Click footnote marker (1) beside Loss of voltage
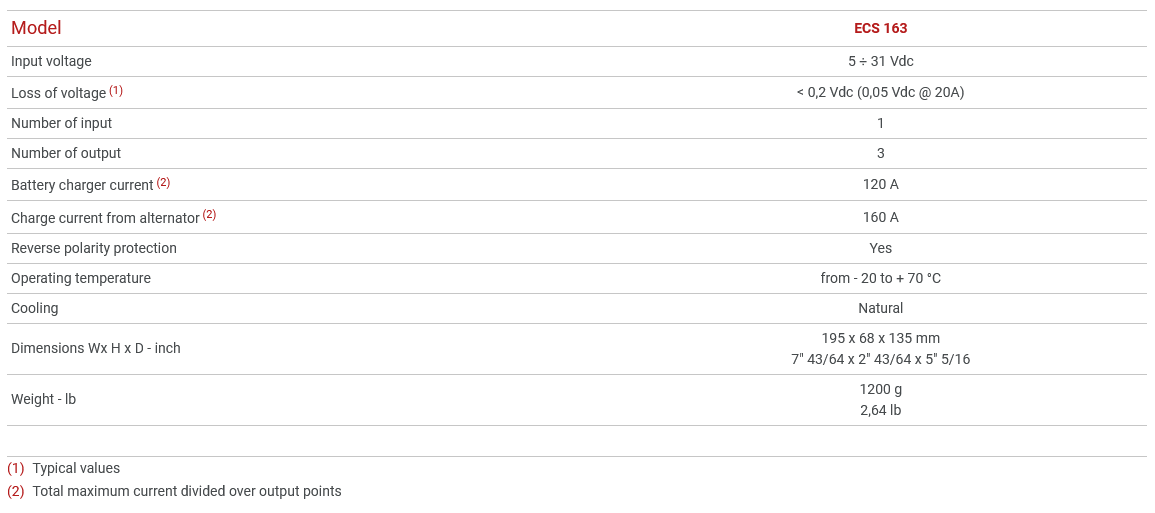1155x513 pixels. point(116,90)
